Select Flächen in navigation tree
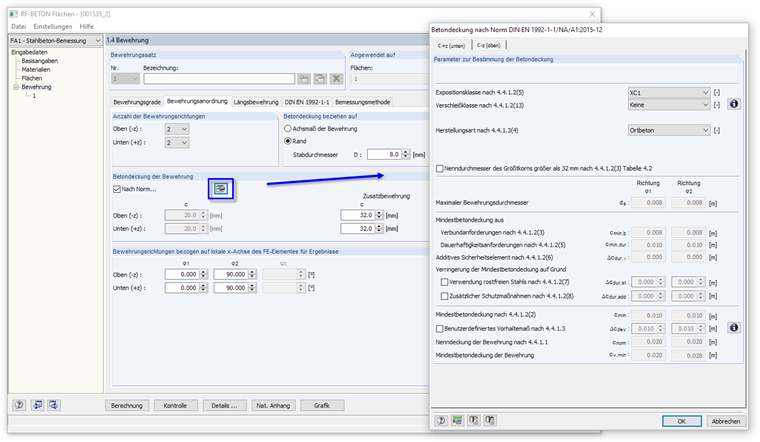 coord(32,79)
